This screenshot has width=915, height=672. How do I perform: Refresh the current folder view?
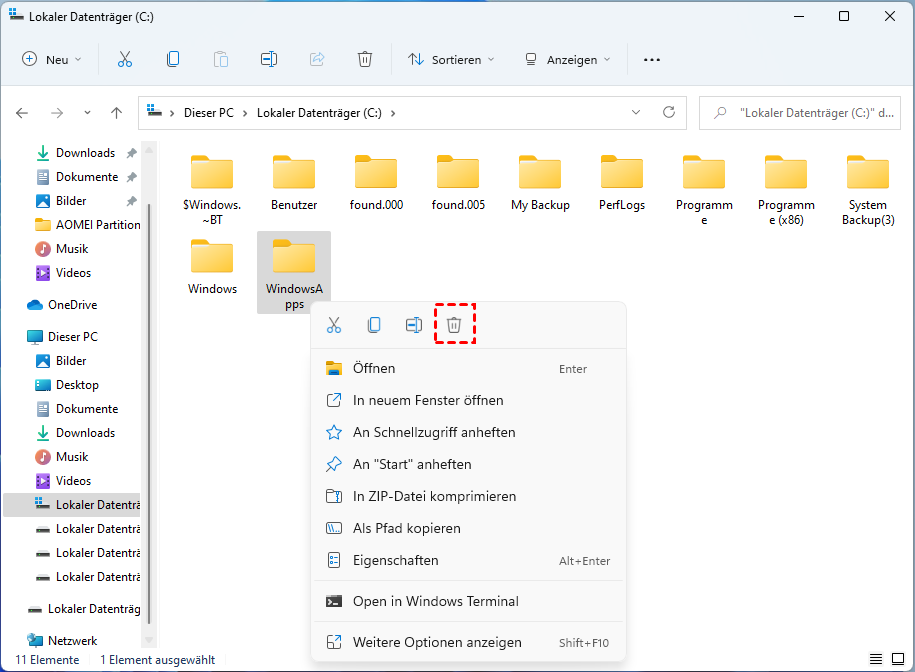pos(669,112)
